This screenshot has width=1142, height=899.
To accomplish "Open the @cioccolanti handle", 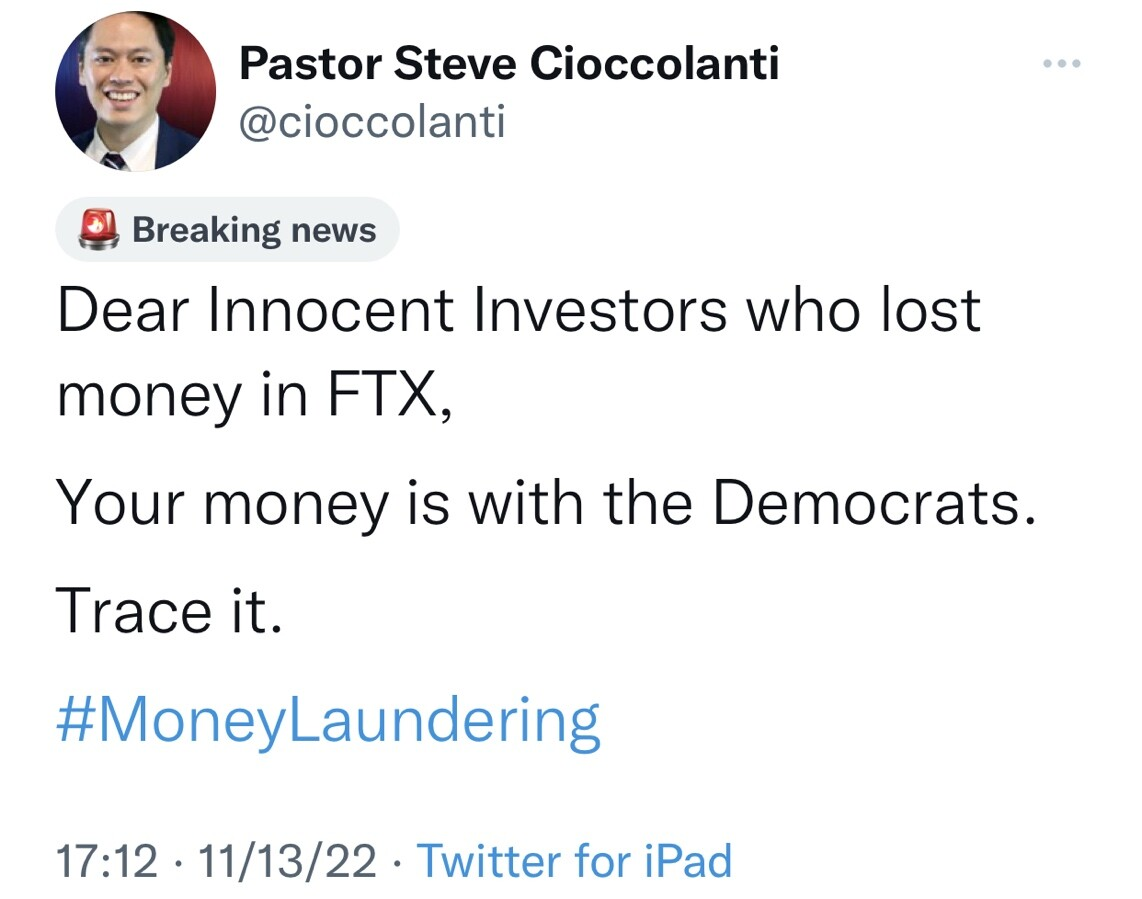I will pyautogui.click(x=372, y=122).
